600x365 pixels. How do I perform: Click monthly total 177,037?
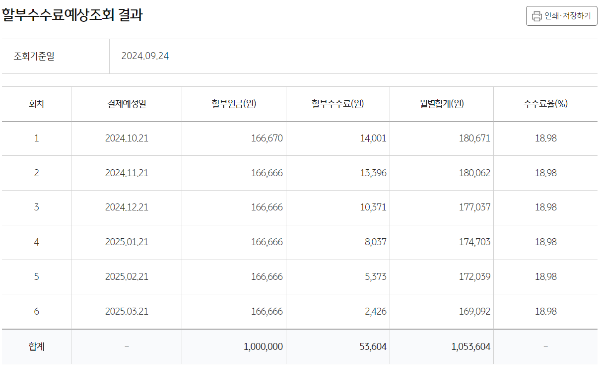[x=475, y=207]
